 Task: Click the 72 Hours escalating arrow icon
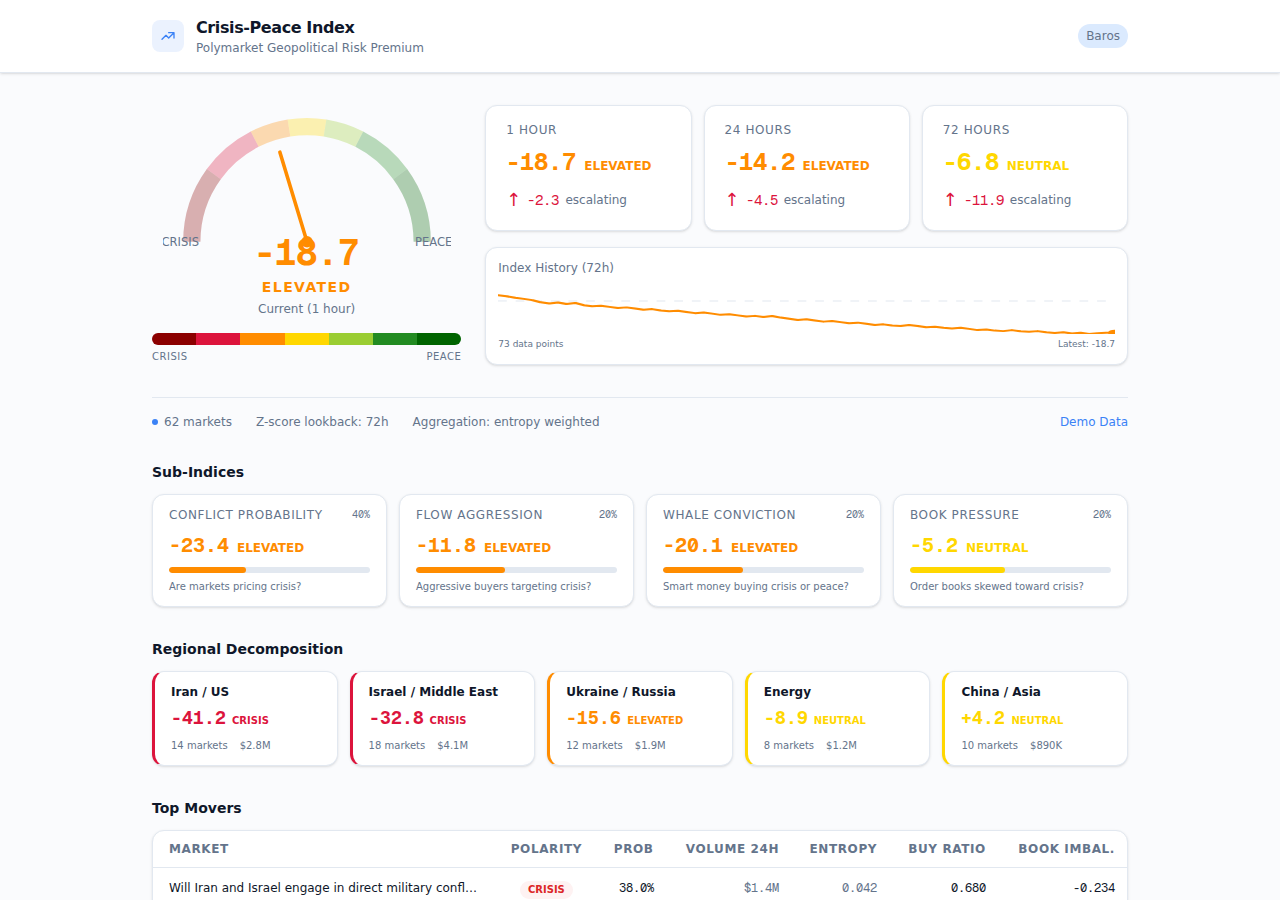(x=950, y=200)
